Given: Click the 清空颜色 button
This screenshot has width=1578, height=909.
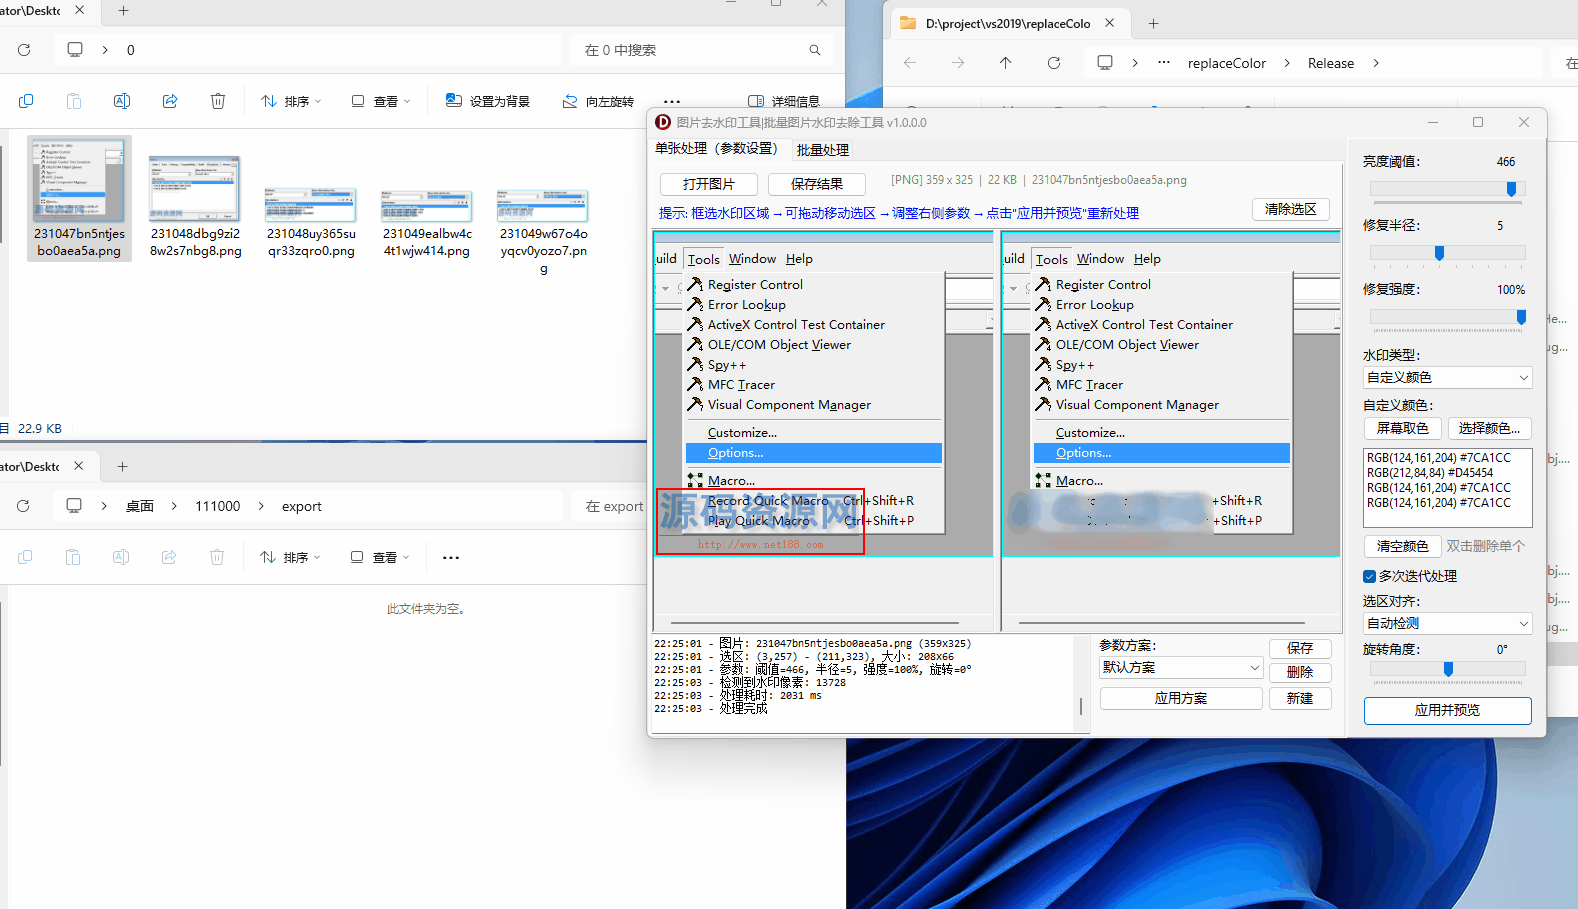Looking at the screenshot, I should pos(1403,546).
